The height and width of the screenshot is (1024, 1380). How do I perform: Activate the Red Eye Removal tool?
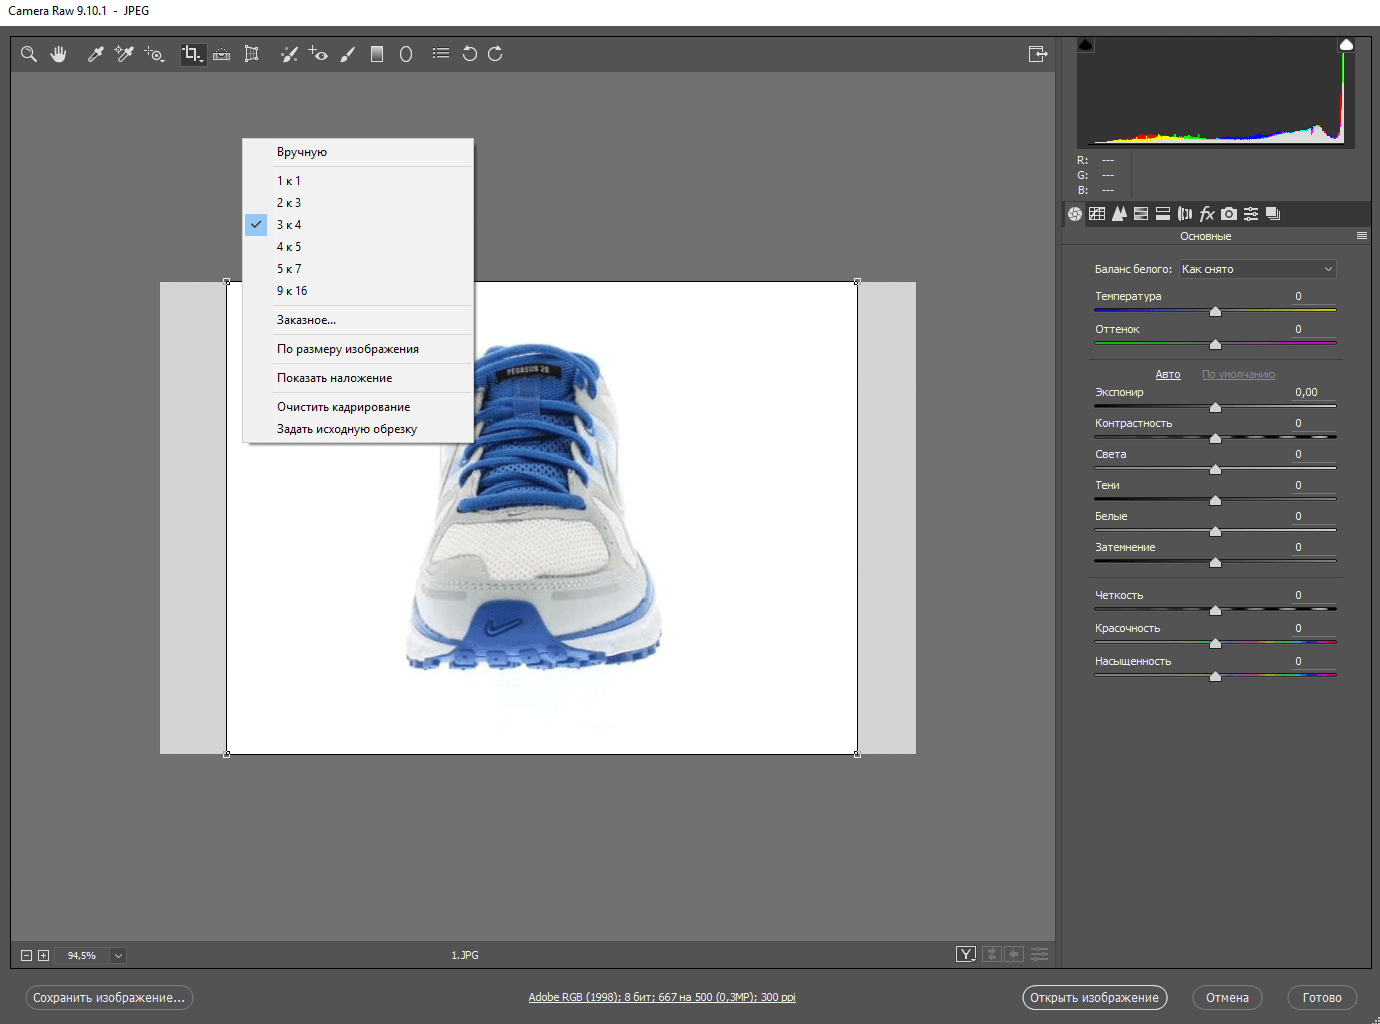point(318,54)
